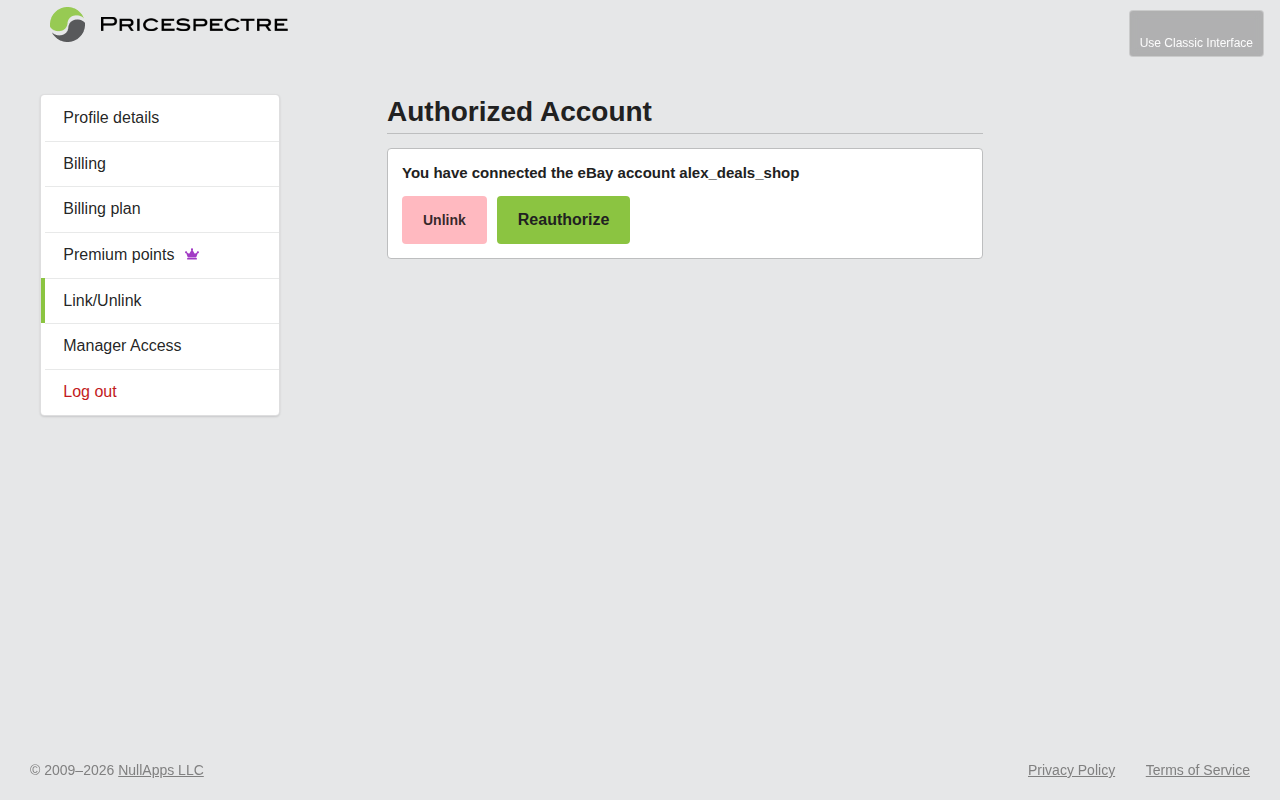The image size is (1280, 800).
Task: Switch to the Classic Interface
Action: [1196, 33]
